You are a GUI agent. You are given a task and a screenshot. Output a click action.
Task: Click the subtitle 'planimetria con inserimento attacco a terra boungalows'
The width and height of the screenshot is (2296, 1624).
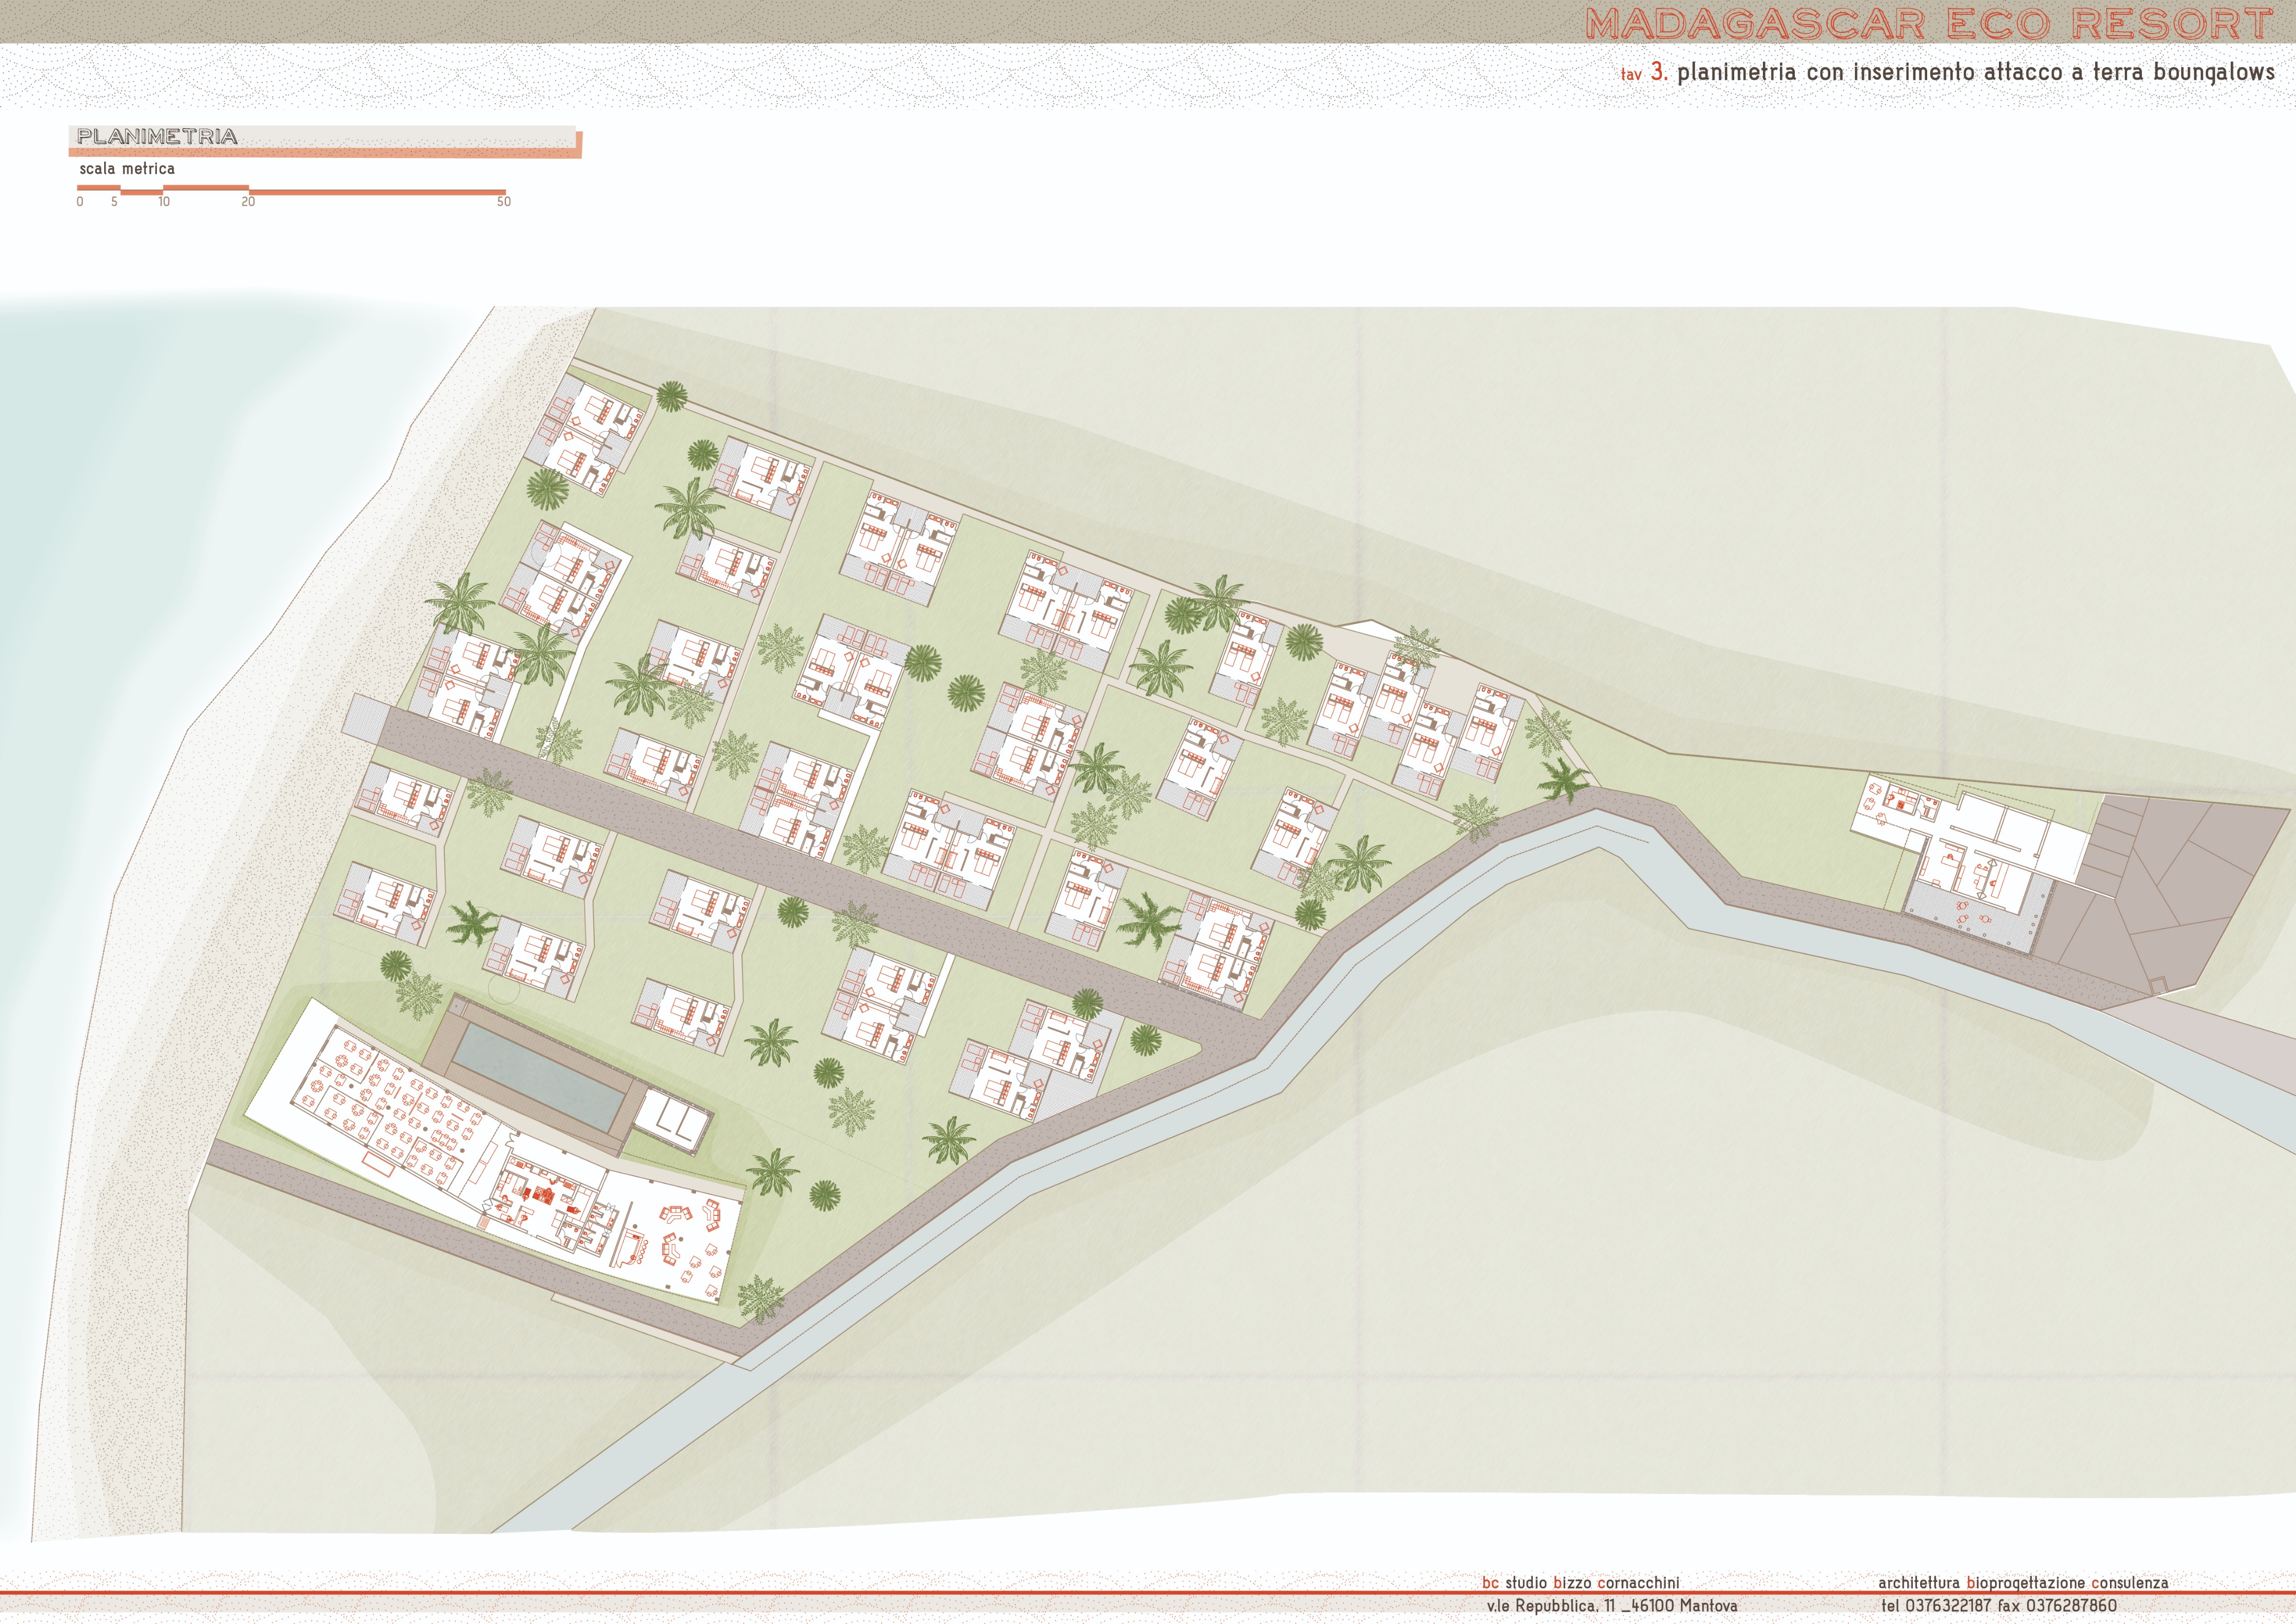[1976, 72]
